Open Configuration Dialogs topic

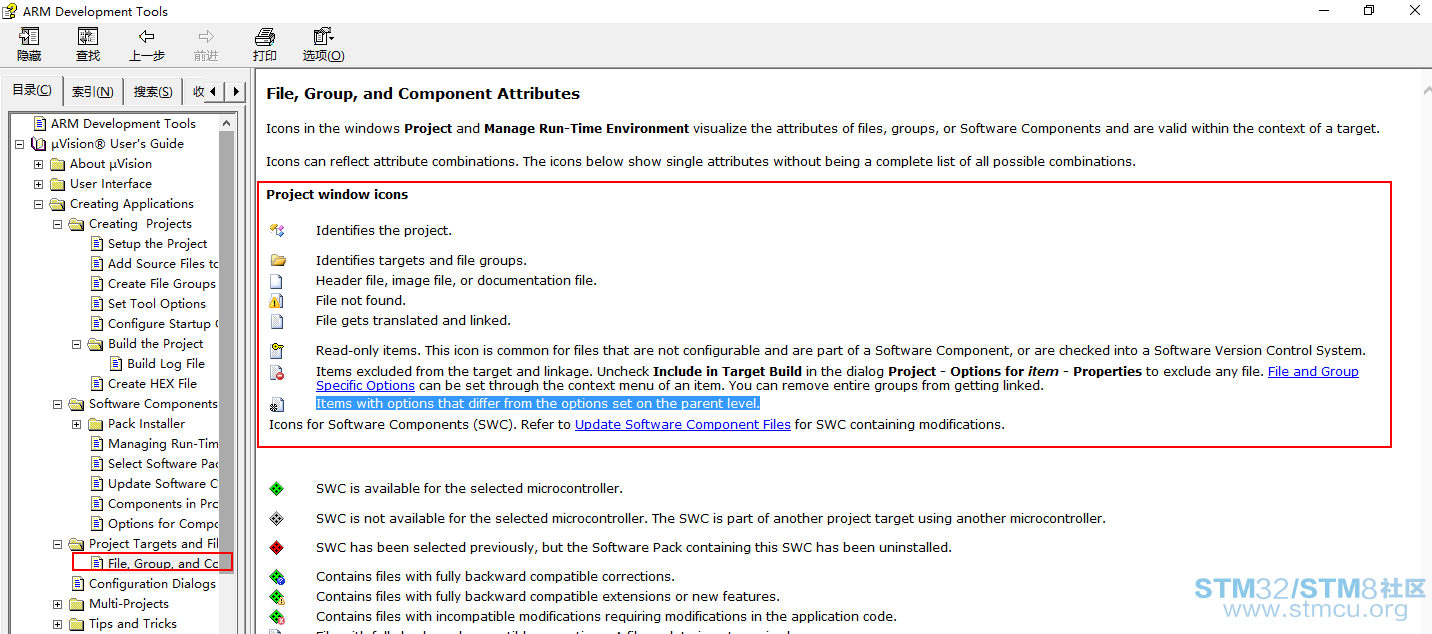[152, 584]
